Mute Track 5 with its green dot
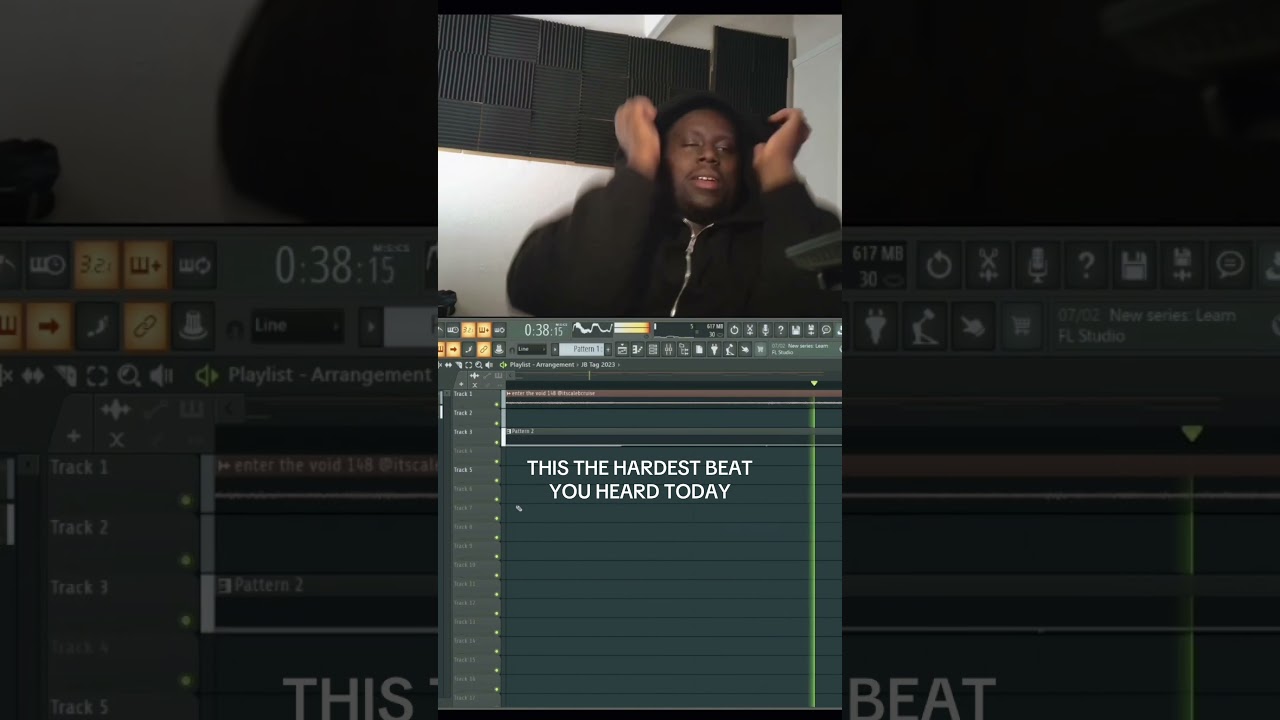Viewport: 1280px width, 720px height. point(496,480)
